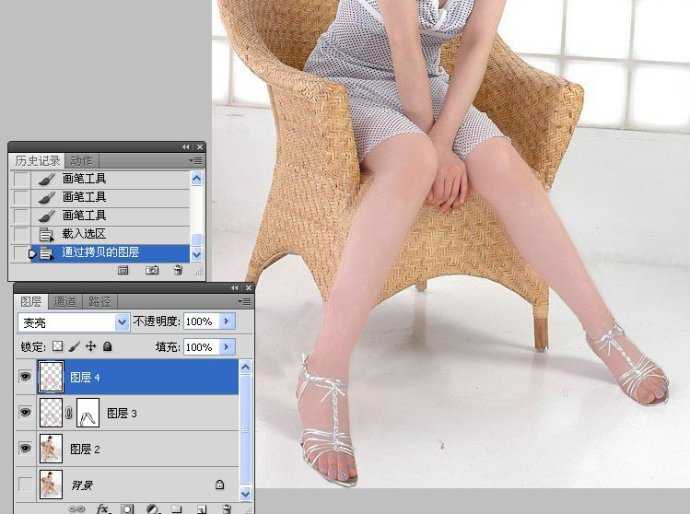
Task: Toggle lock transparent pixels
Action: [x=58, y=346]
